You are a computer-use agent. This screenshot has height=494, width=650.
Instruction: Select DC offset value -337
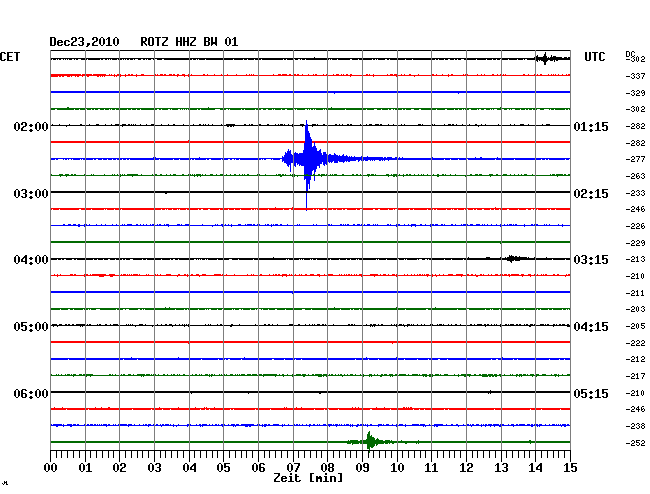[635, 76]
